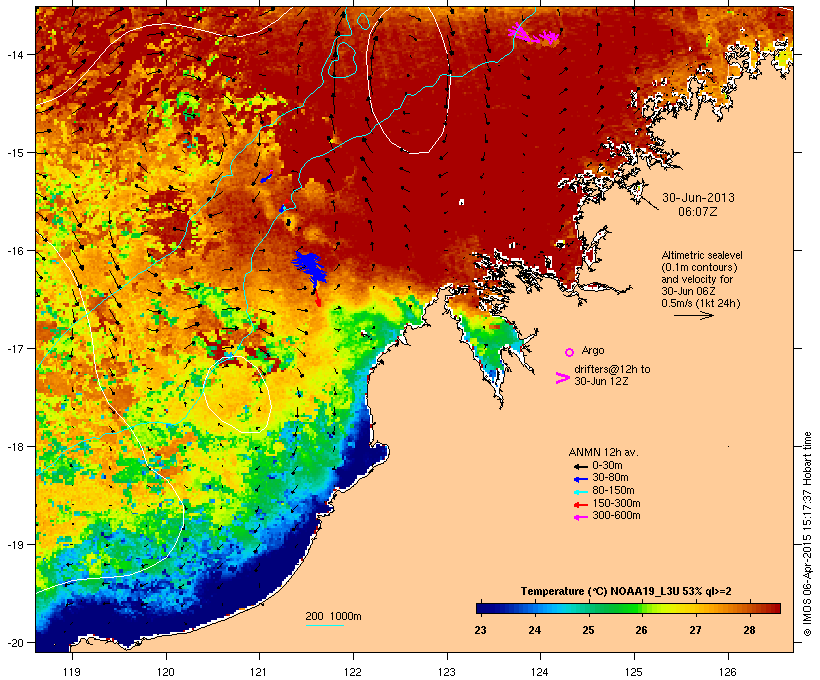Click the -15 latitude axis label
This screenshot has width=820, height=680.
(14, 153)
